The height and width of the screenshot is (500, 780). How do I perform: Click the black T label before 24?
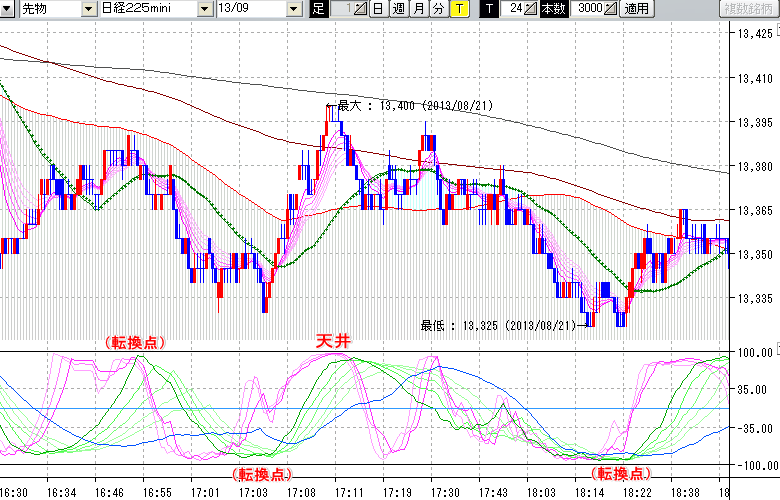click(x=488, y=9)
